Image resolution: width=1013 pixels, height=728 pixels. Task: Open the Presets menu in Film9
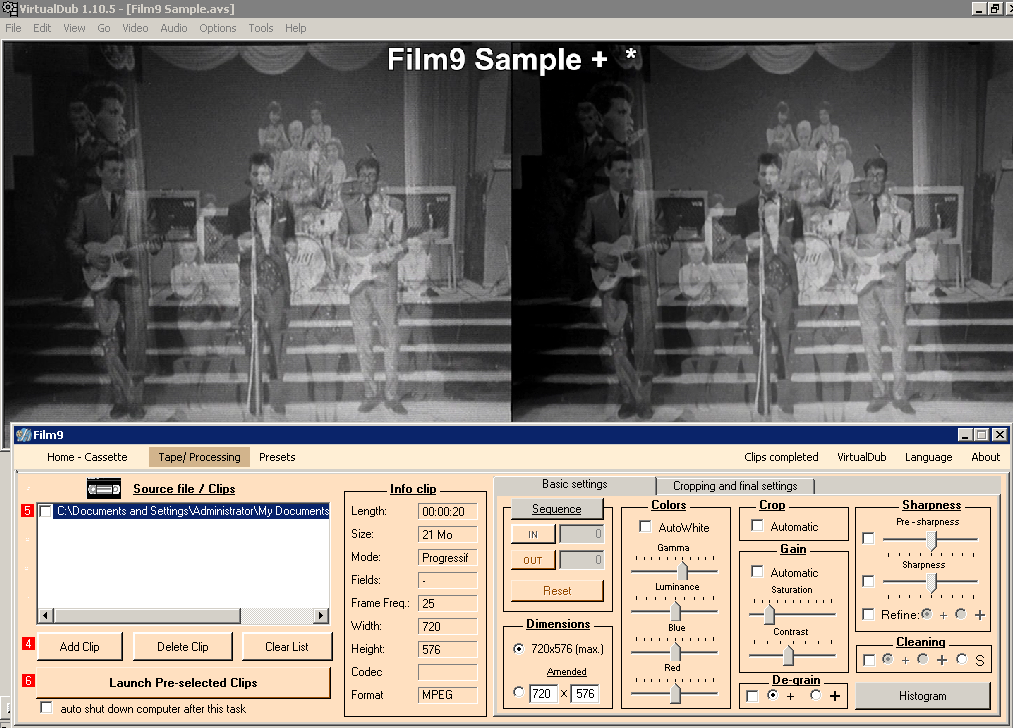[277, 457]
